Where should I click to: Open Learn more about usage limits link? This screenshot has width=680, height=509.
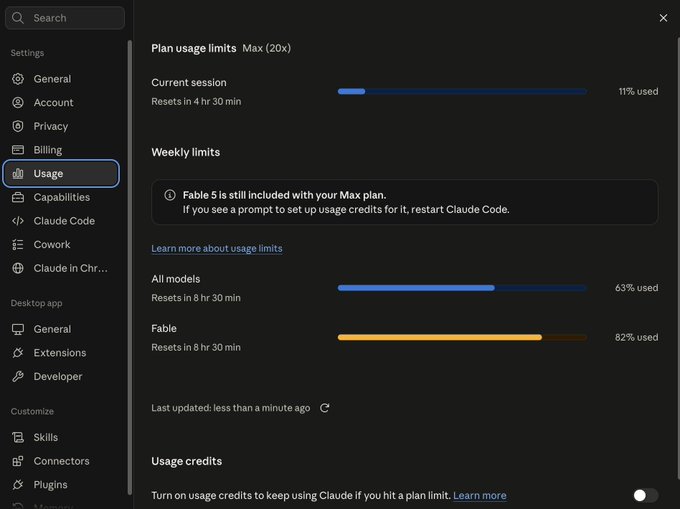pyautogui.click(x=217, y=248)
